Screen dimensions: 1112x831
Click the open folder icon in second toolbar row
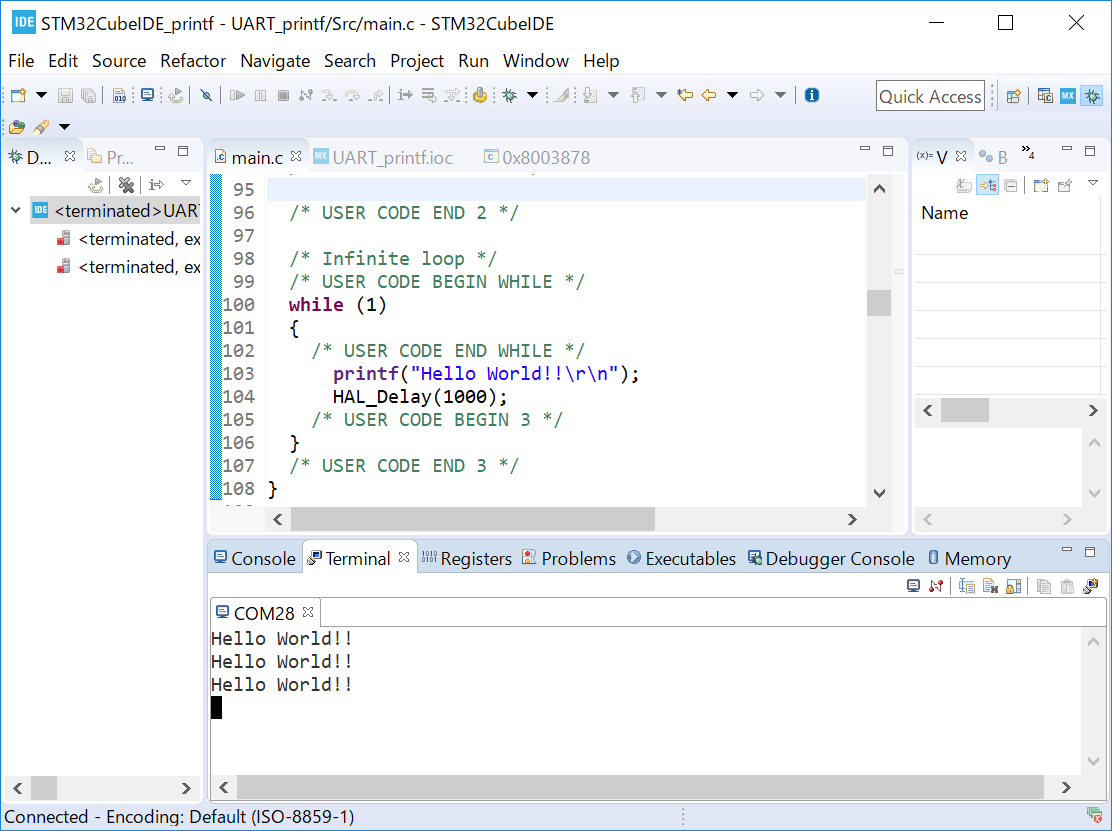(17, 127)
